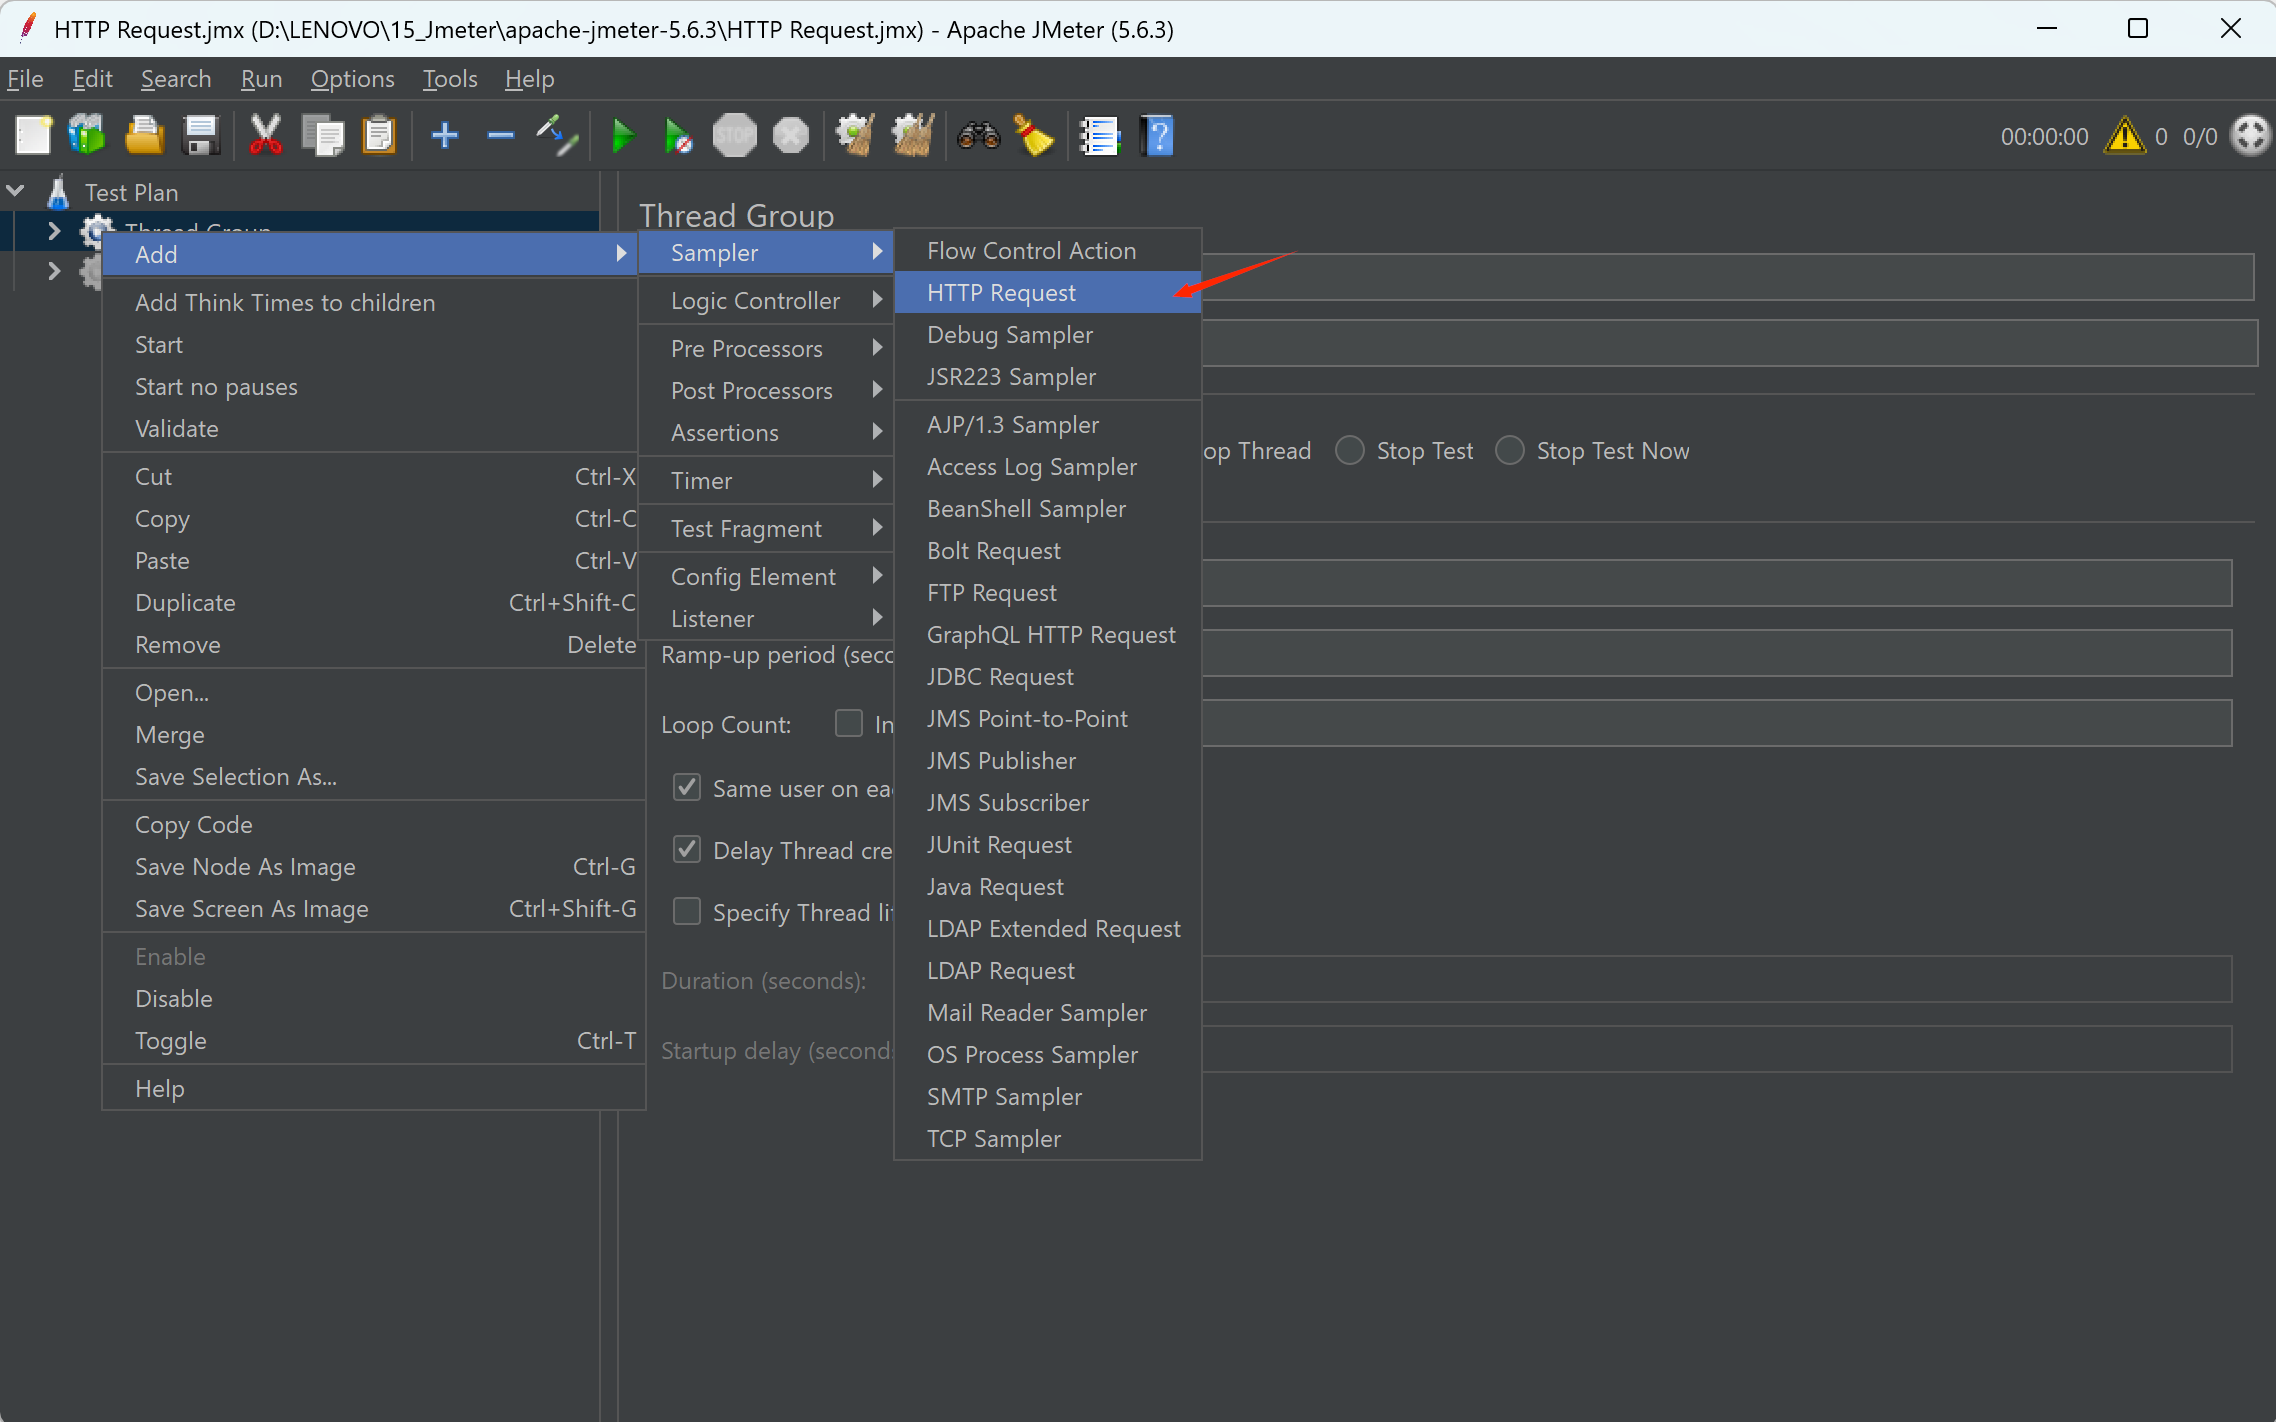Screen dimensions: 2276x1422
Task: Click the Open file folder icon
Action: (145, 136)
